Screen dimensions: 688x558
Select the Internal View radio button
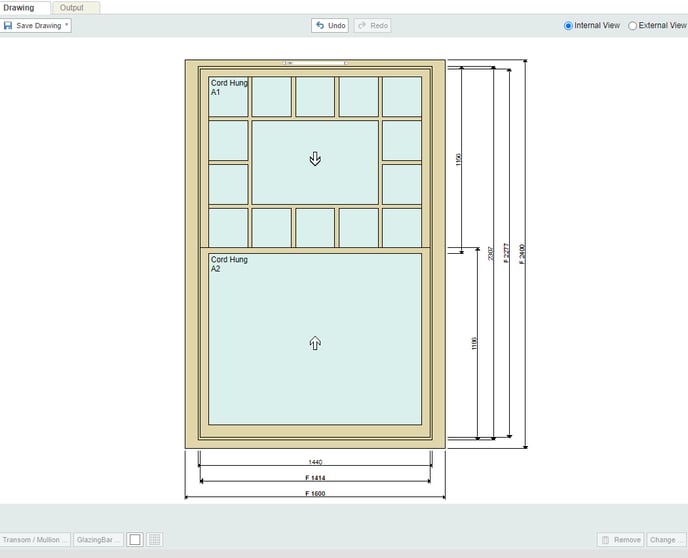click(569, 26)
